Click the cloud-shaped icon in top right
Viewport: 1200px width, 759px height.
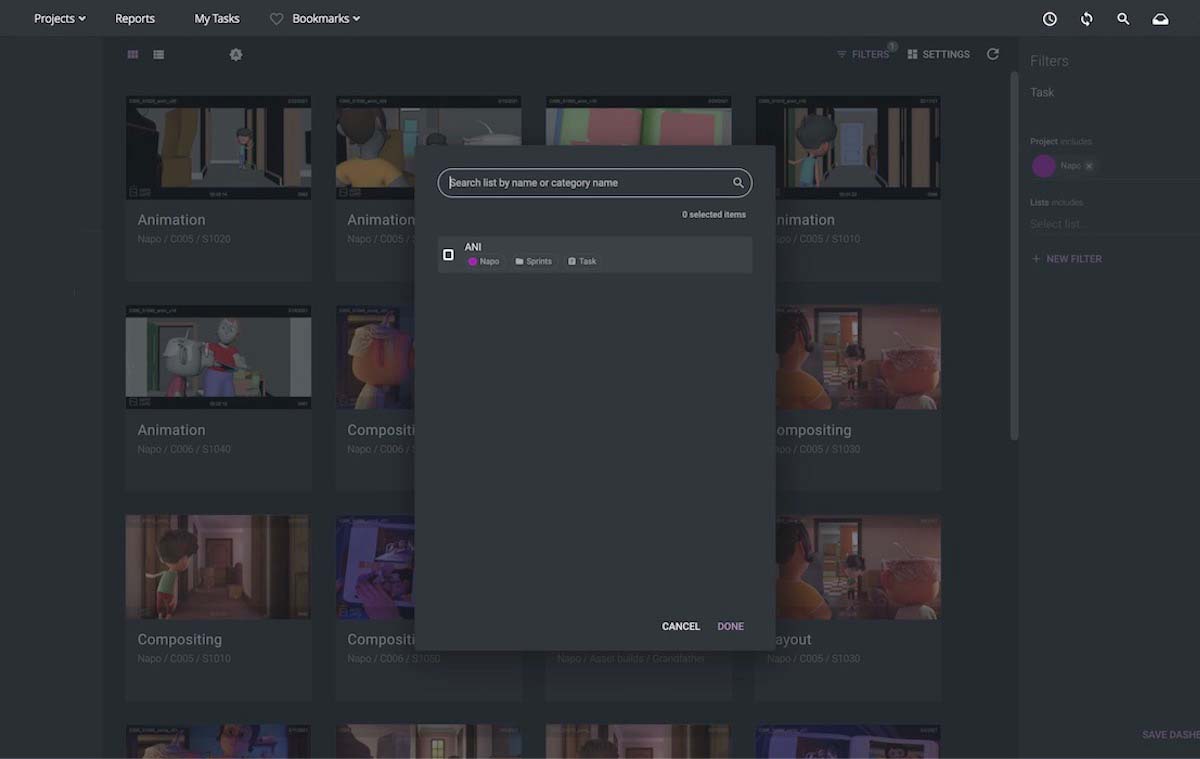[1160, 19]
